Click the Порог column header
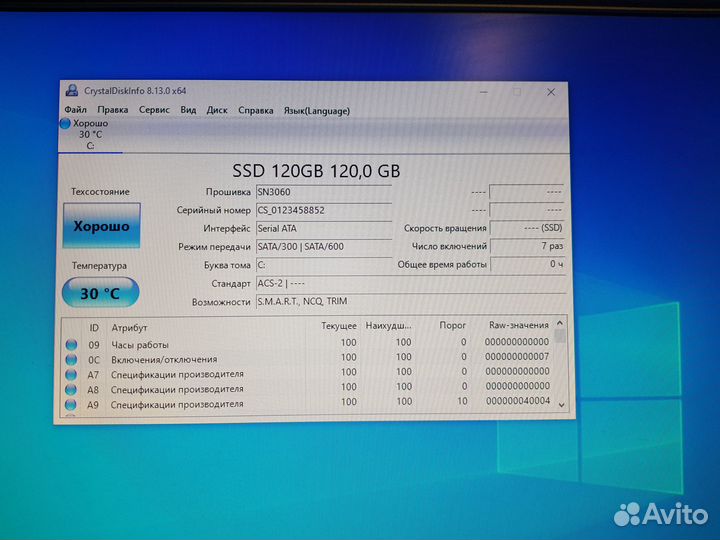The height and width of the screenshot is (540, 720). (452, 325)
